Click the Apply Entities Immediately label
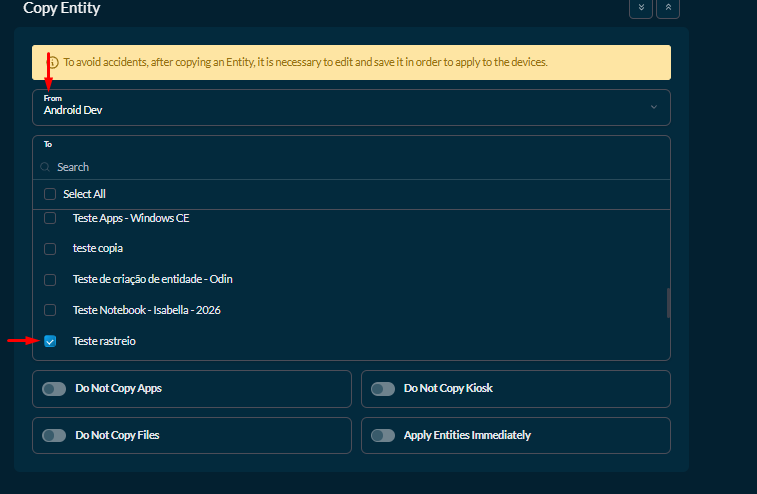 point(467,435)
